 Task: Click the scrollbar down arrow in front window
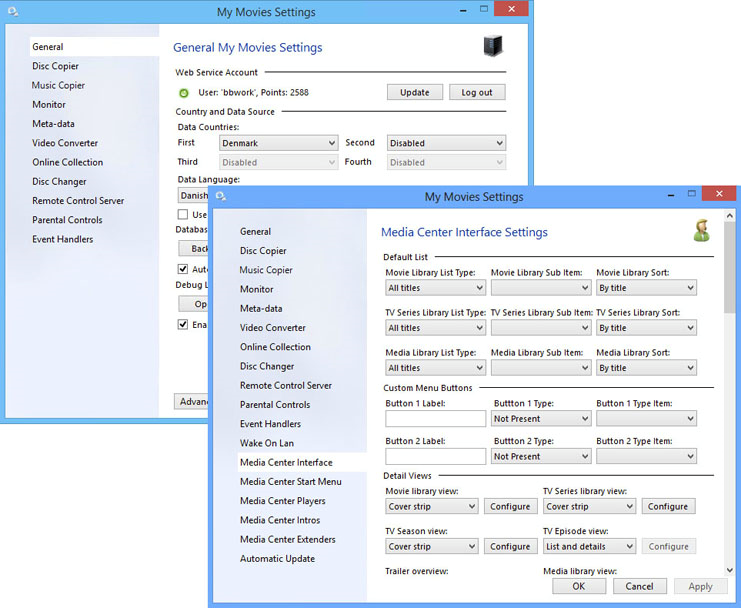click(x=730, y=570)
